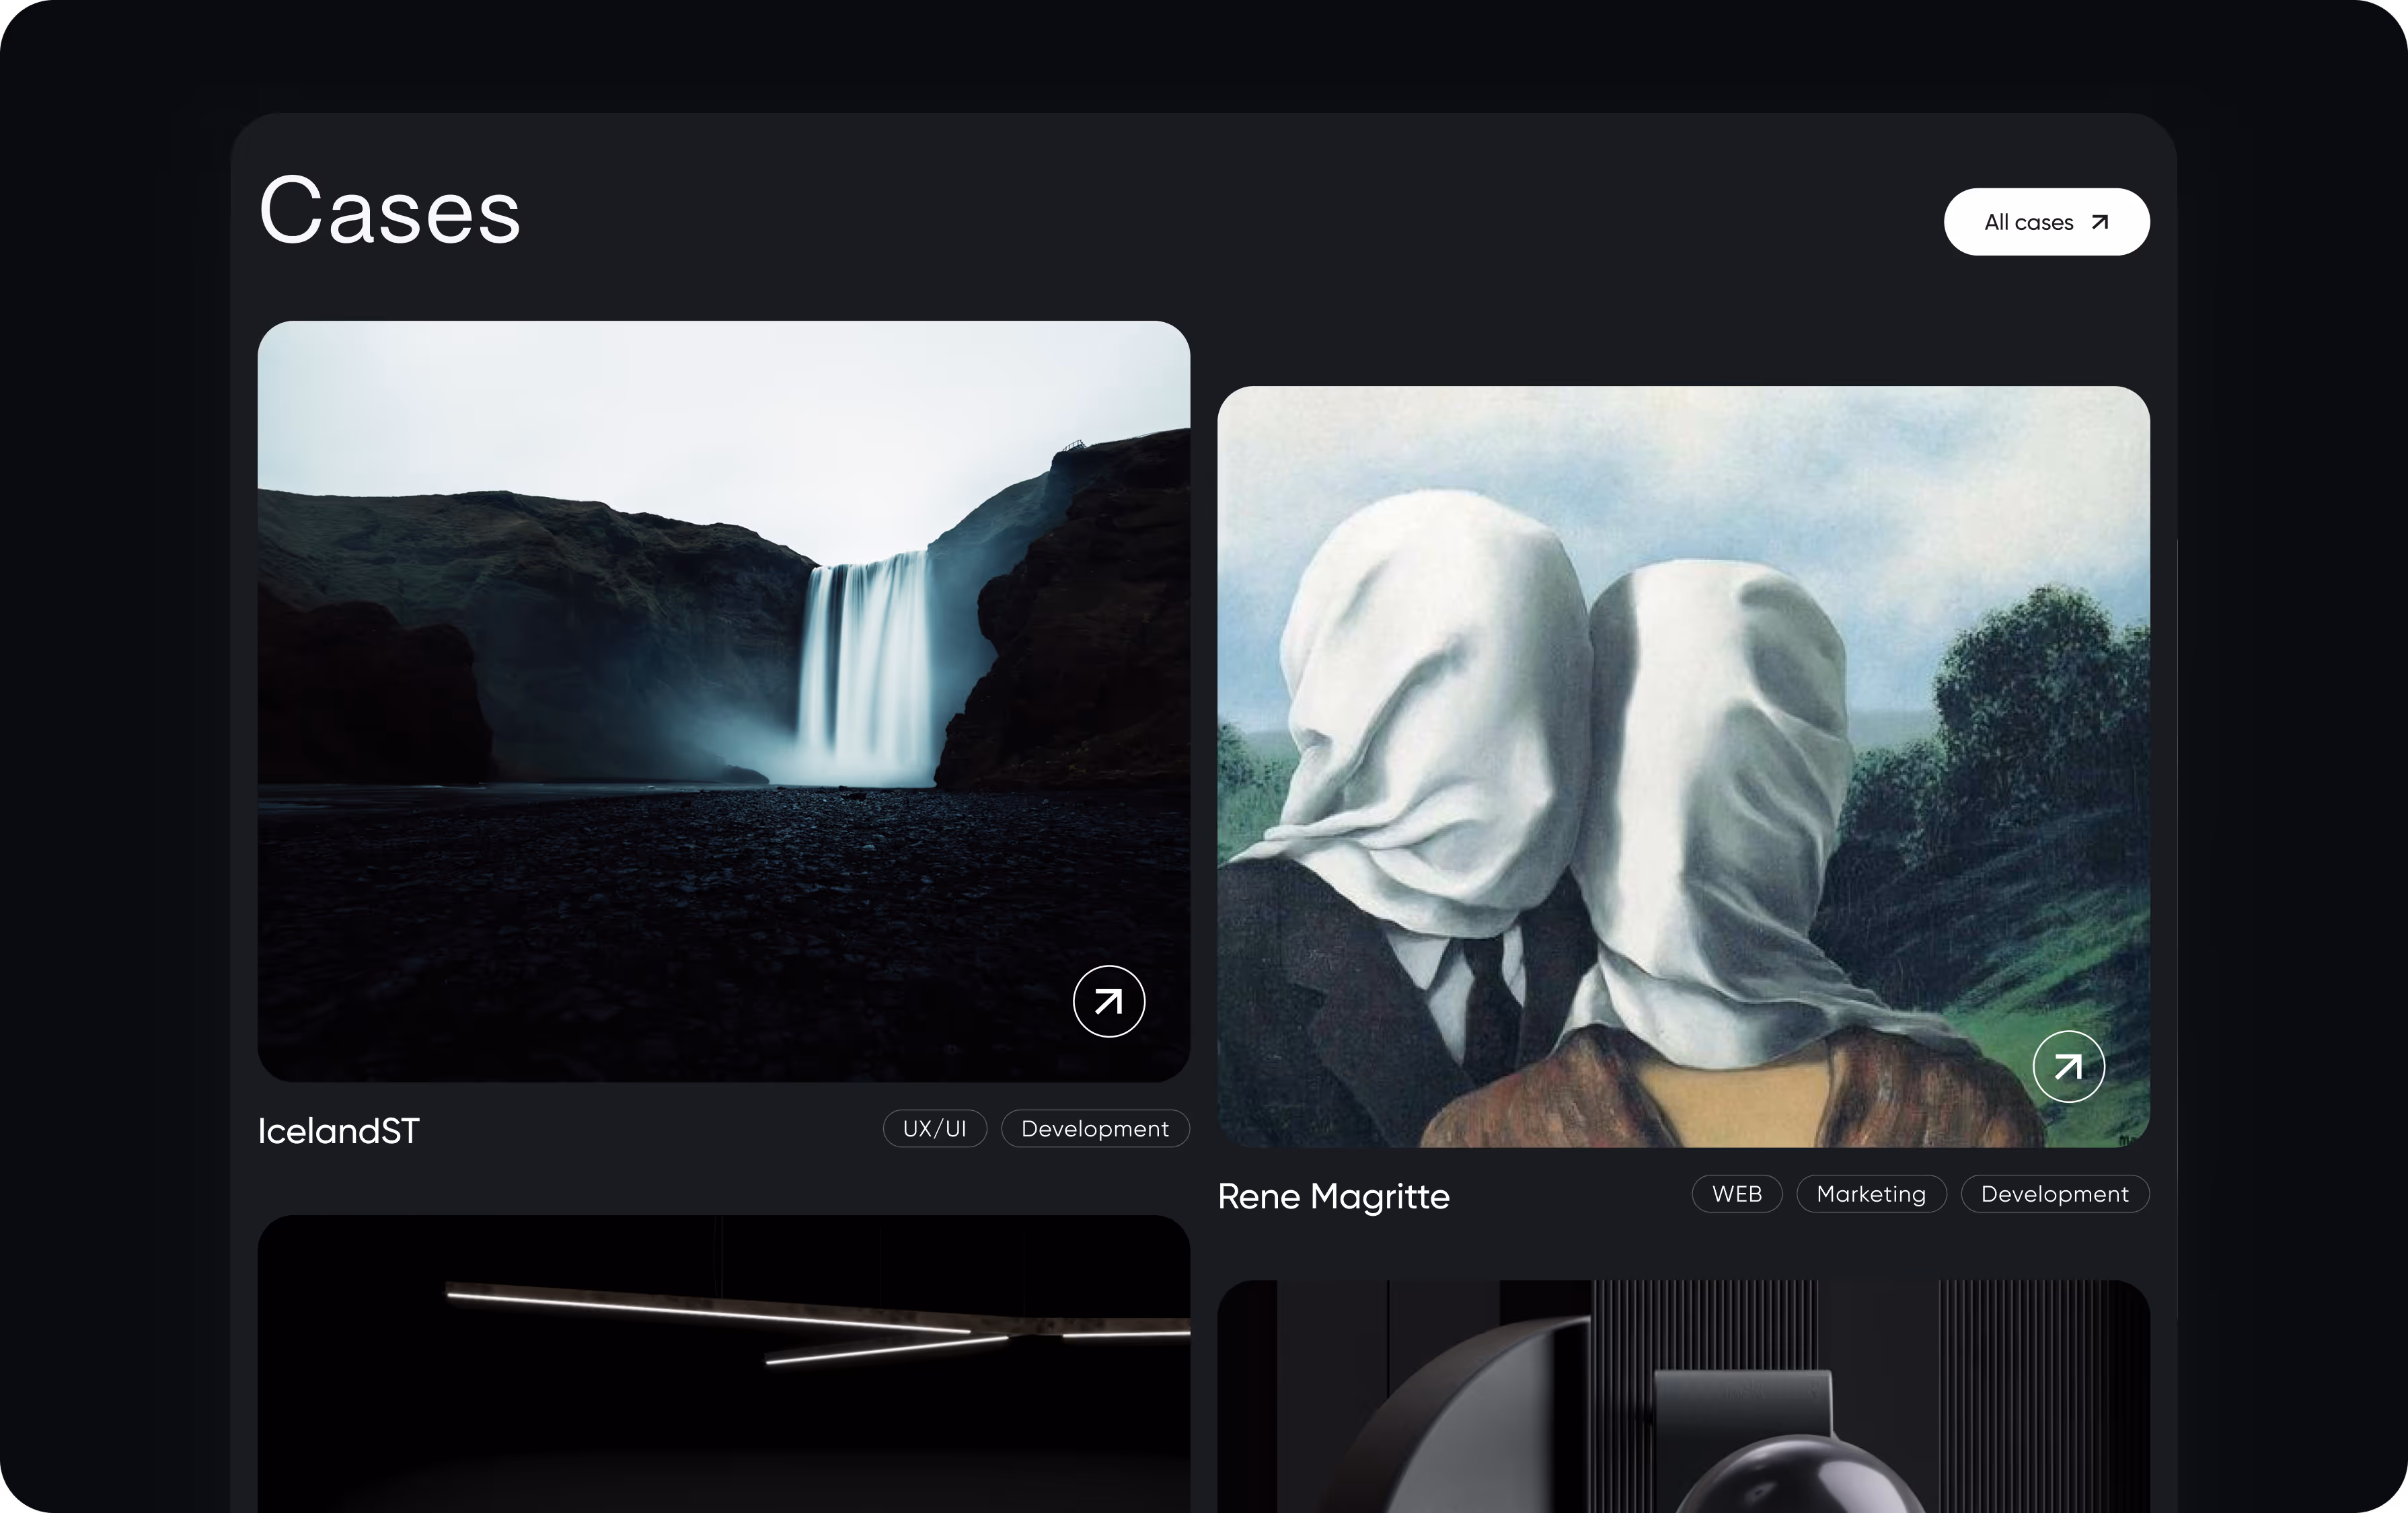The height and width of the screenshot is (1513, 2408).
Task: Select the Development tag under IcelandST
Action: [x=1095, y=1129]
